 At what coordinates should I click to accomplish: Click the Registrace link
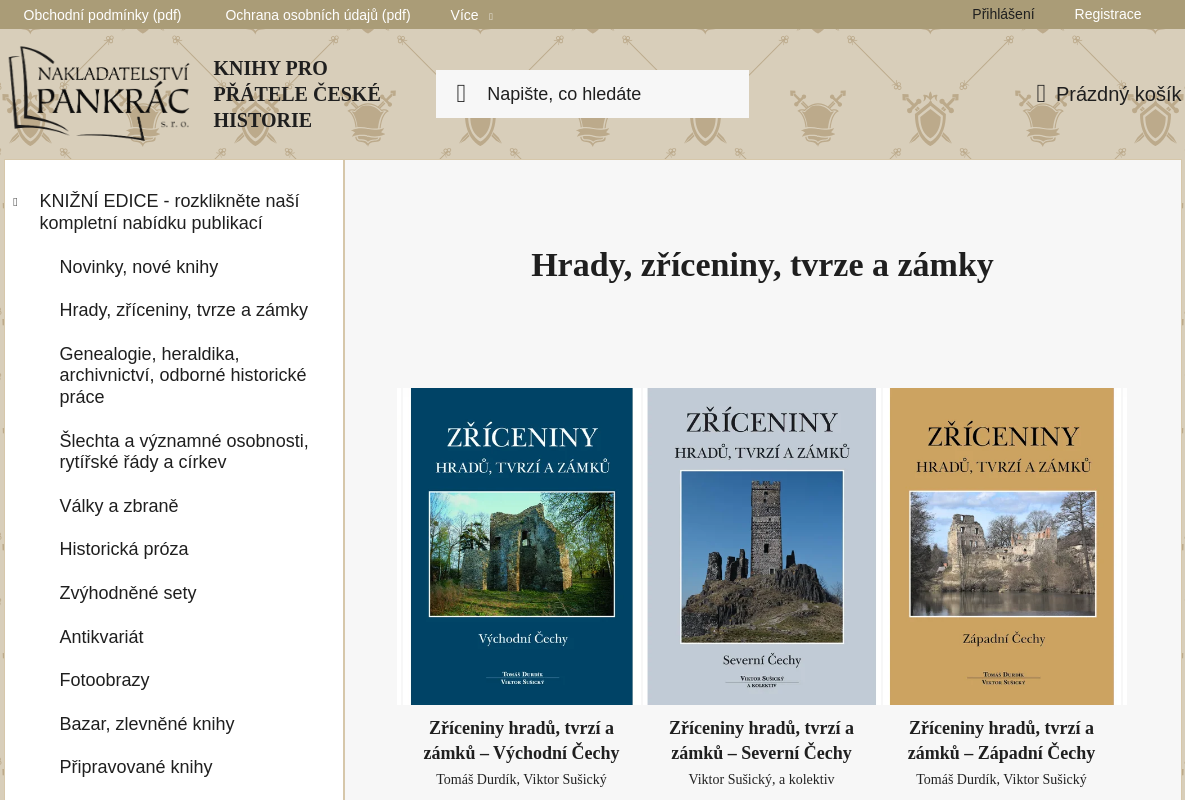pyautogui.click(x=1108, y=14)
